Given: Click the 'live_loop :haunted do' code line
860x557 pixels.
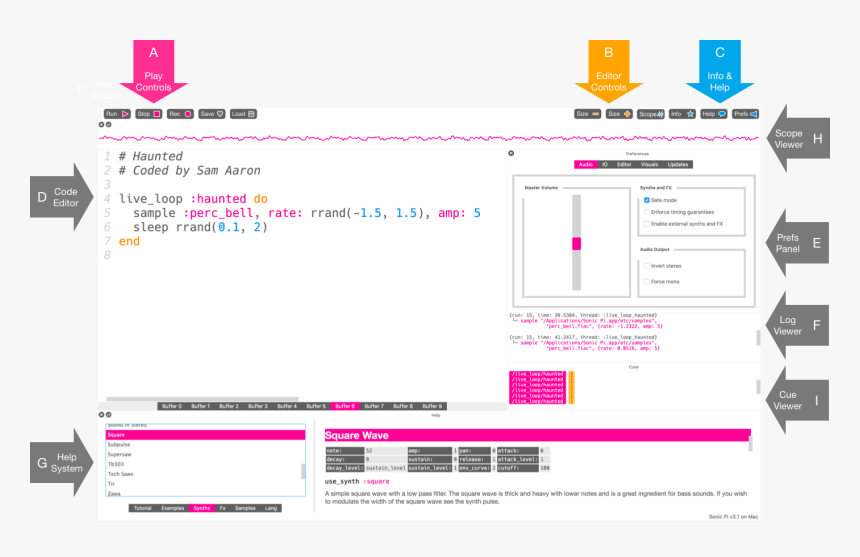Looking at the screenshot, I should pyautogui.click(x=193, y=198).
